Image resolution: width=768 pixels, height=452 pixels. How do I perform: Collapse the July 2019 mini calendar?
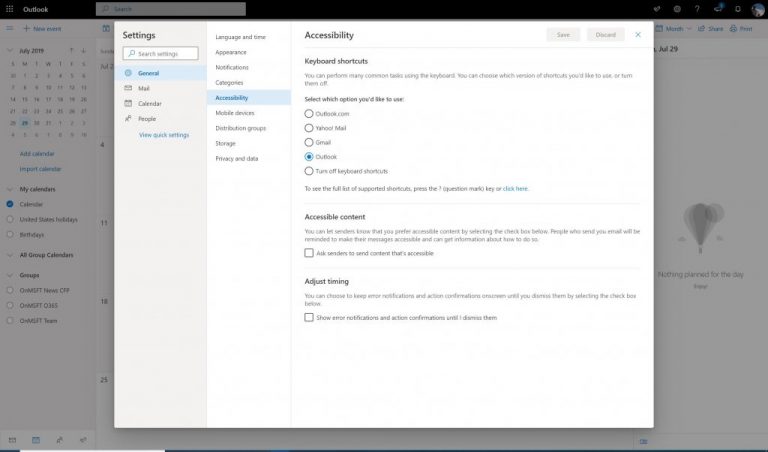pyautogui.click(x=9, y=50)
